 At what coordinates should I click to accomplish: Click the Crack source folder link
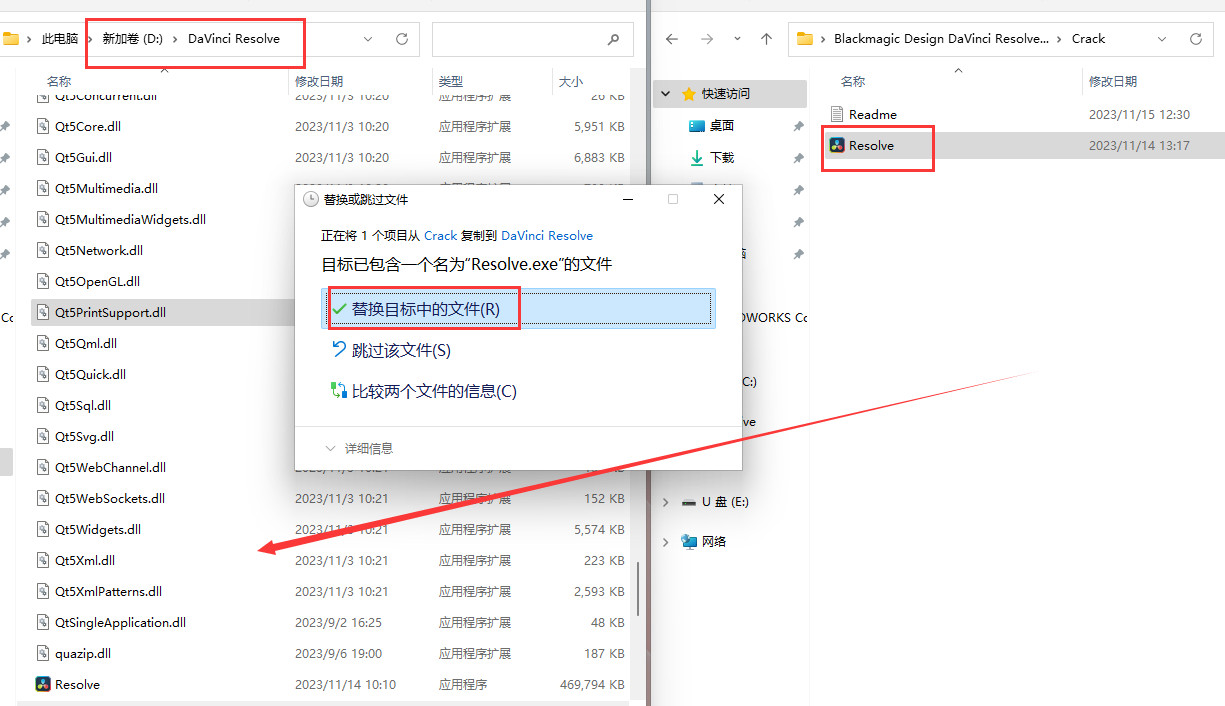[x=440, y=236]
